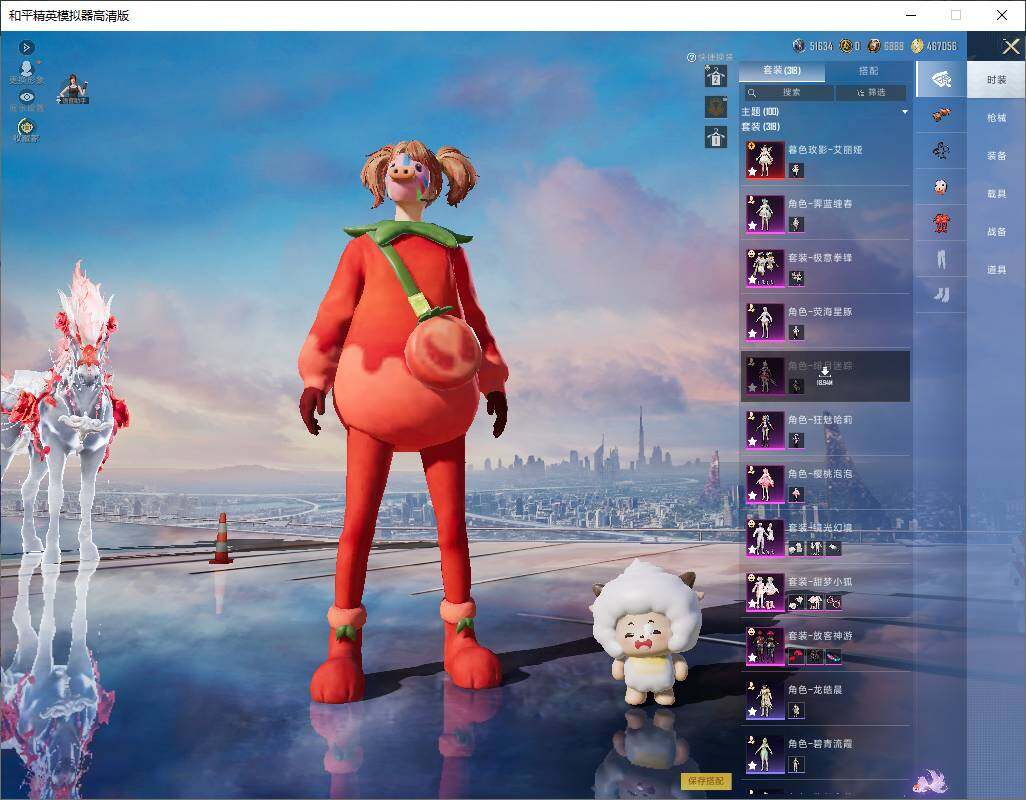Select the 角色-樱桃泡泡 outfit thumbnail
This screenshot has height=800, width=1026.
pos(765,483)
